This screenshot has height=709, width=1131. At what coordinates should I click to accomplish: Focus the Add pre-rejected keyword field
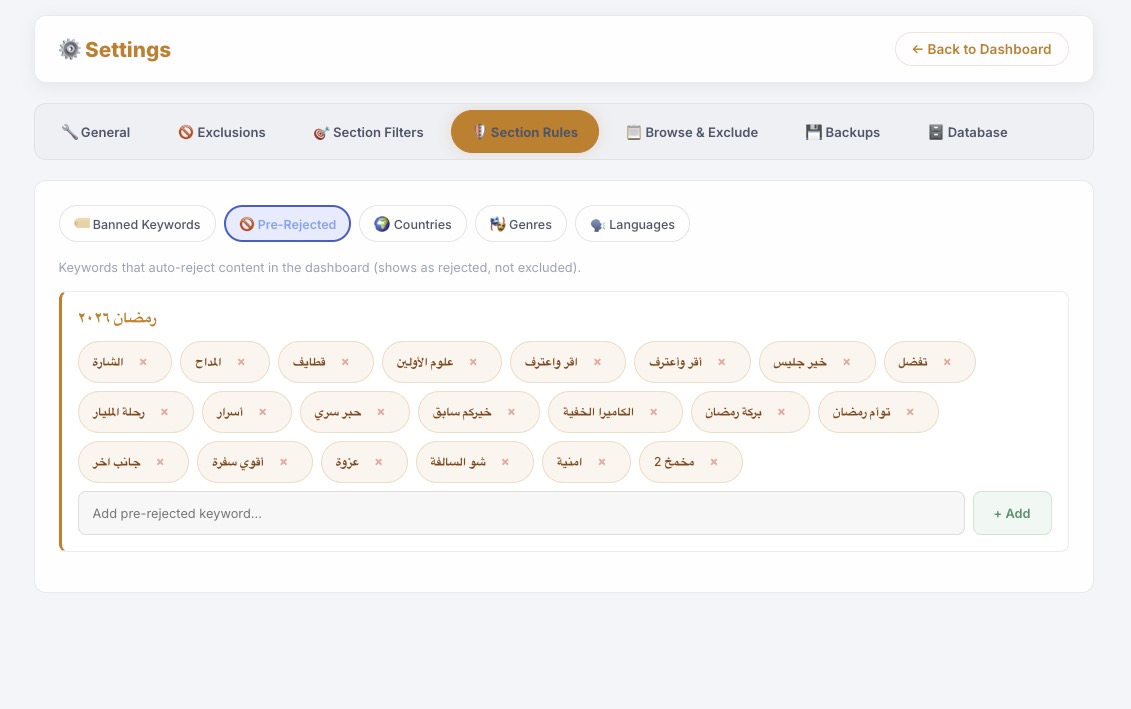tap(521, 514)
